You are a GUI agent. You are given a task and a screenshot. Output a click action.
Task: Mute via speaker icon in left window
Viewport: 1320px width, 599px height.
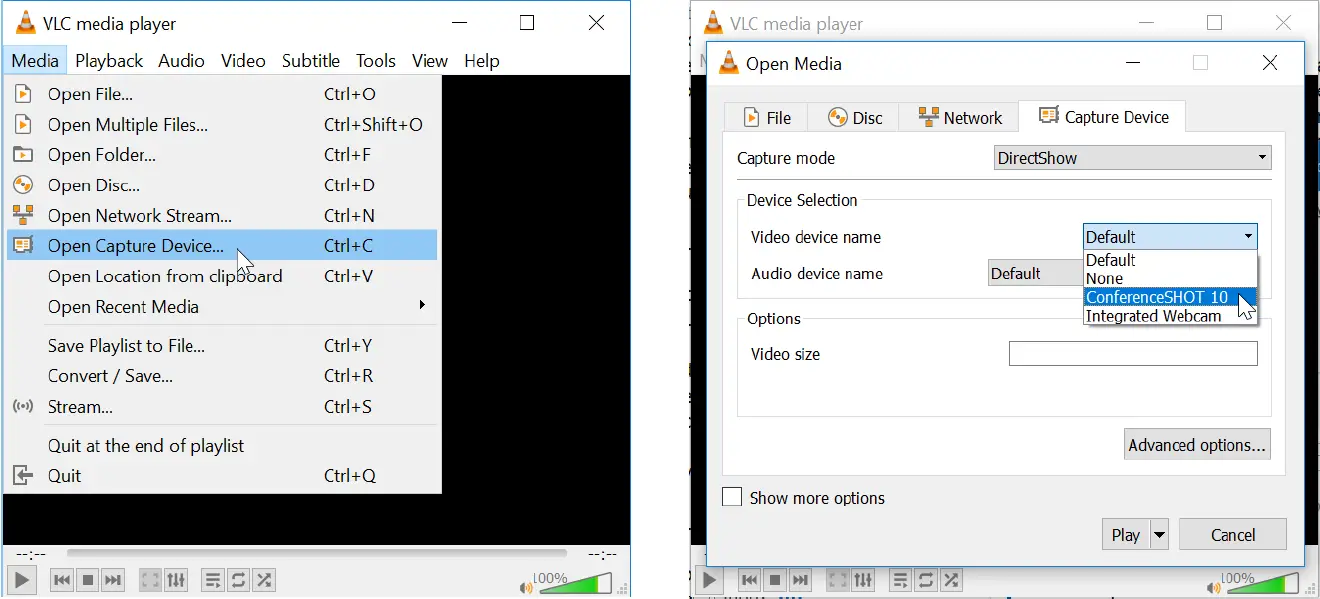tap(526, 587)
